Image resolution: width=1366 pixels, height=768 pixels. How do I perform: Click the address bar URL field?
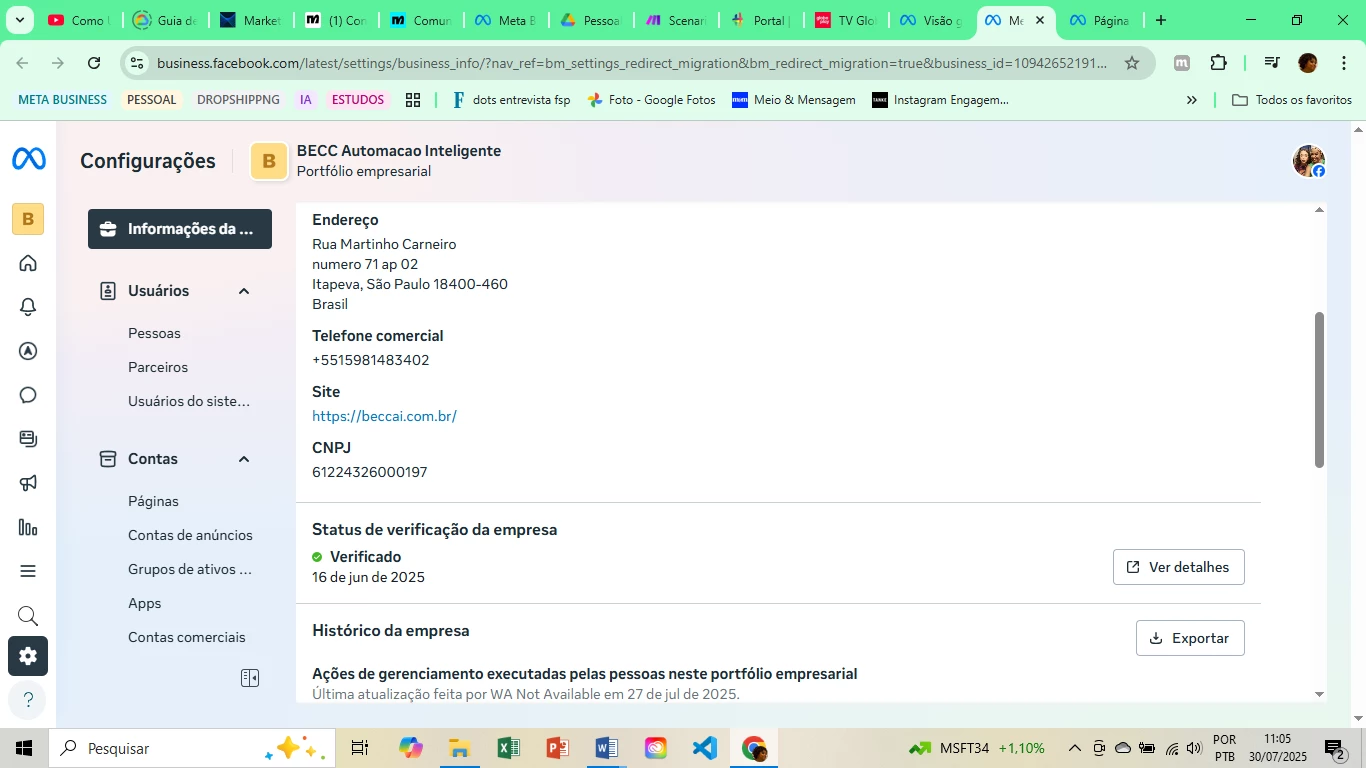(632, 63)
